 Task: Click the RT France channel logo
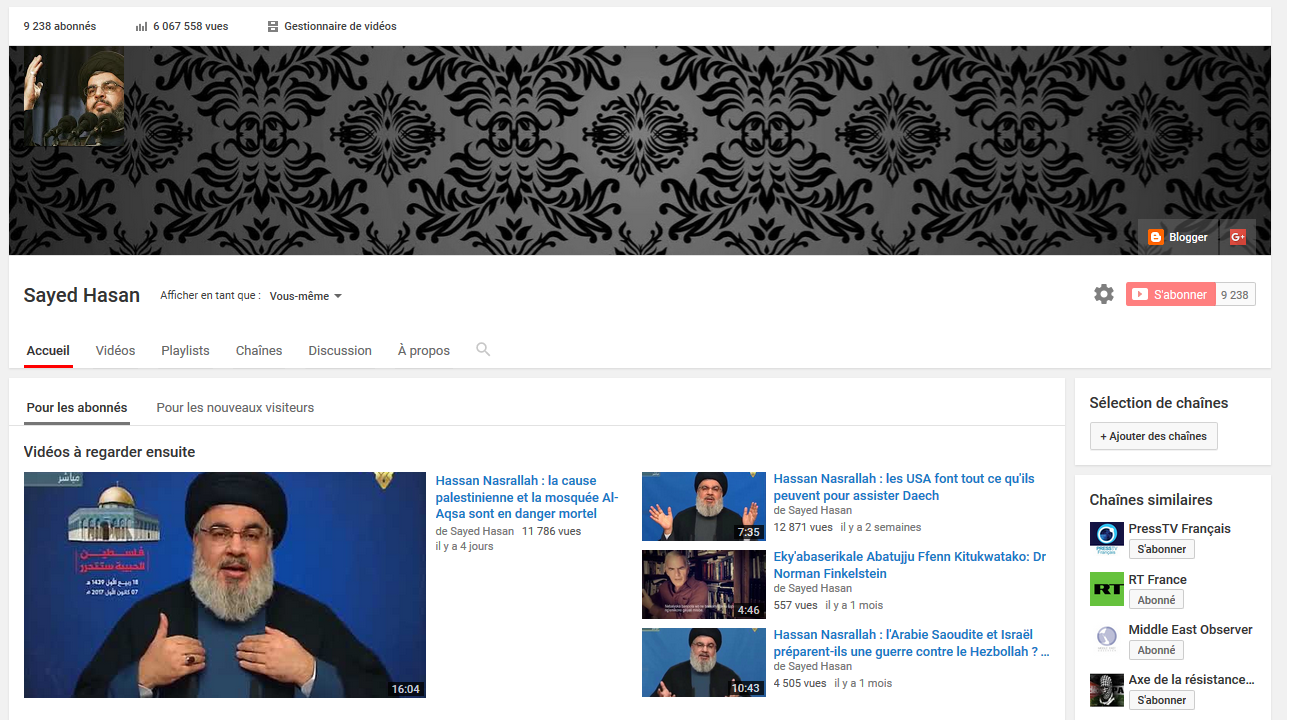point(1106,589)
